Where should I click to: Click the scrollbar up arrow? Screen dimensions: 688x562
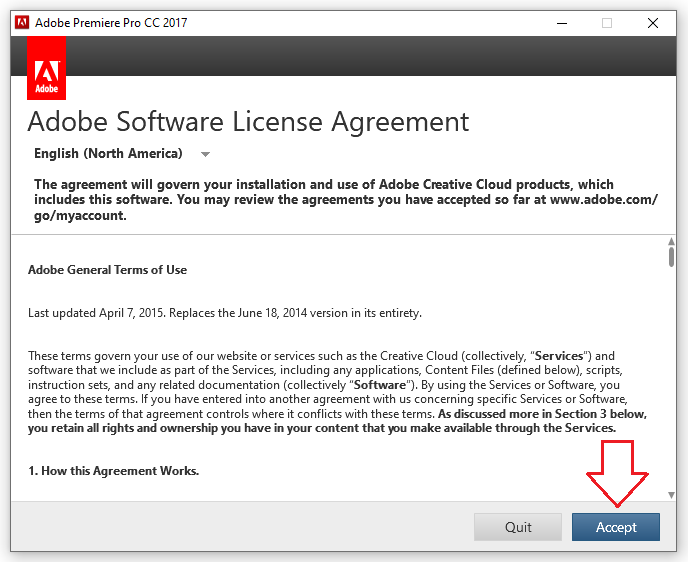(671, 241)
